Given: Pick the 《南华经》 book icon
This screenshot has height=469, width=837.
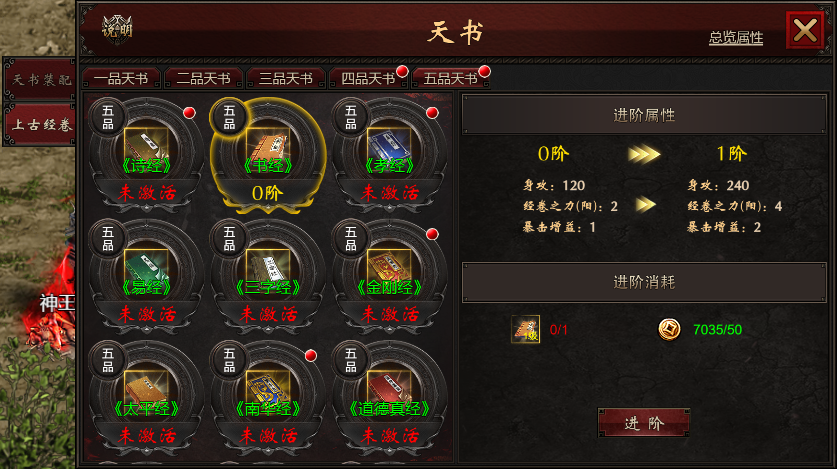Looking at the screenshot, I should click(267, 387).
